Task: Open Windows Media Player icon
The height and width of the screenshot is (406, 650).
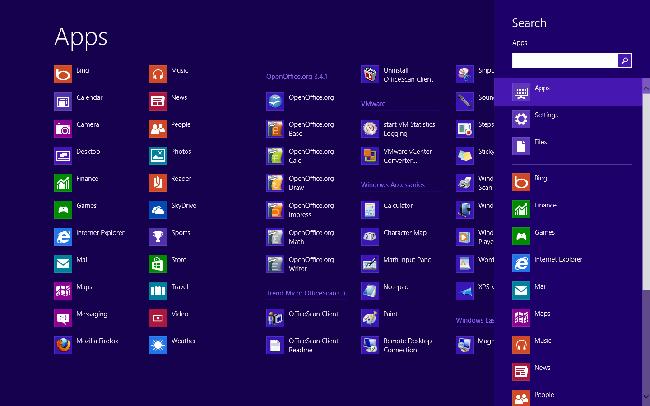Action: (x=465, y=237)
